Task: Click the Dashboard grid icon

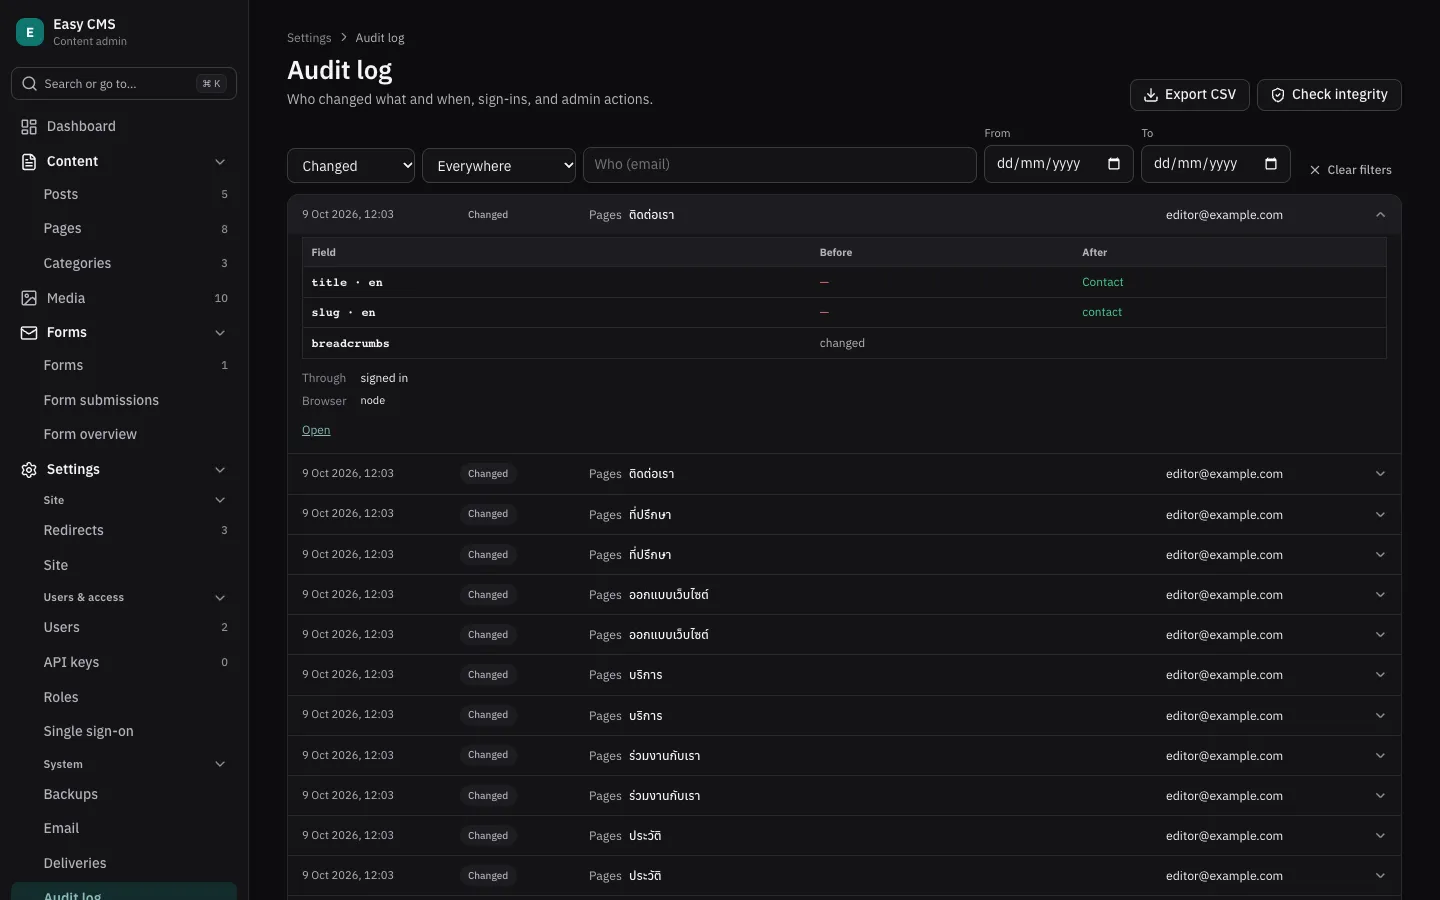Action: point(29,127)
